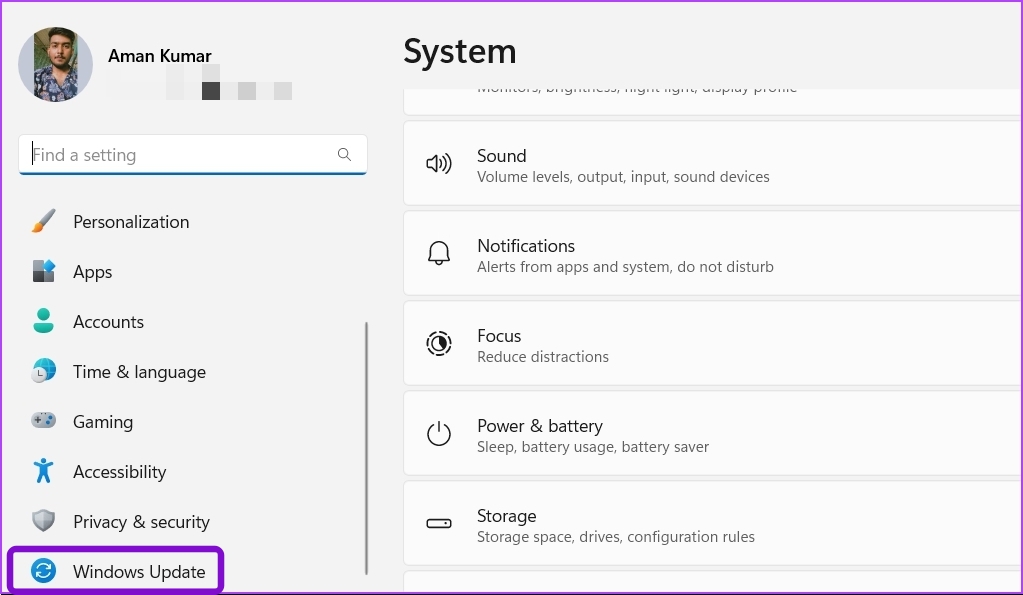Click the 'Reduce distractions' description
Viewport: 1023px width, 595px height.
point(543,357)
